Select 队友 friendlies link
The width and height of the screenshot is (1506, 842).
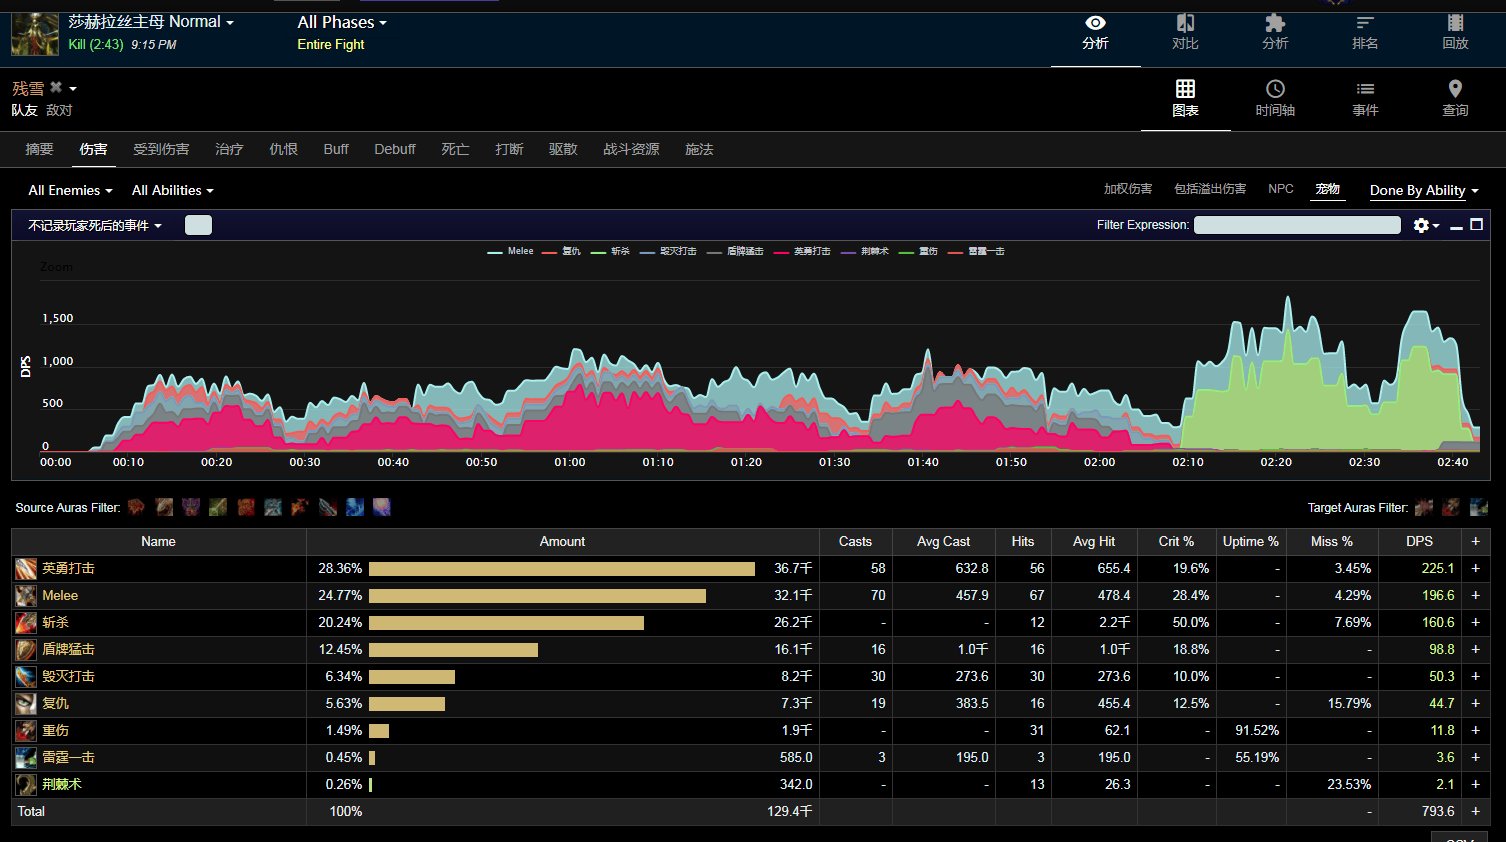(x=24, y=110)
